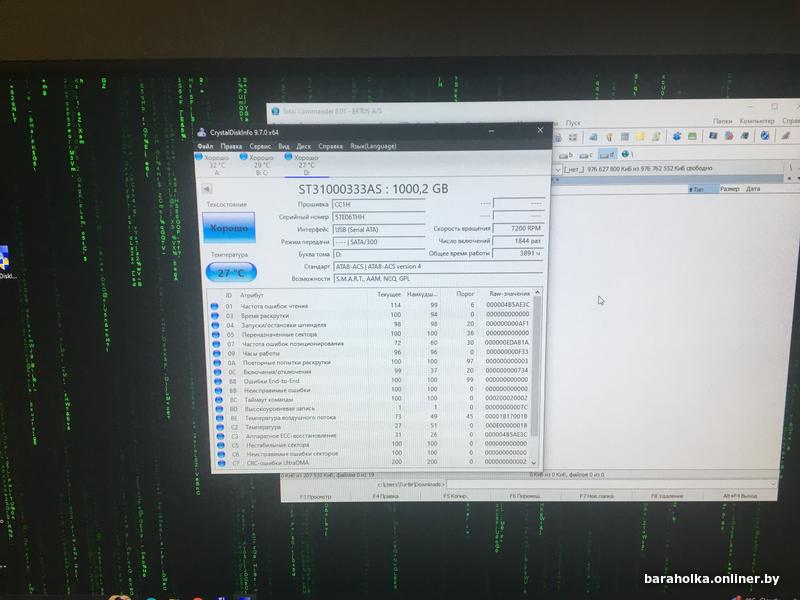Click the Хорошо health status button
The image size is (800, 600).
coord(229,228)
